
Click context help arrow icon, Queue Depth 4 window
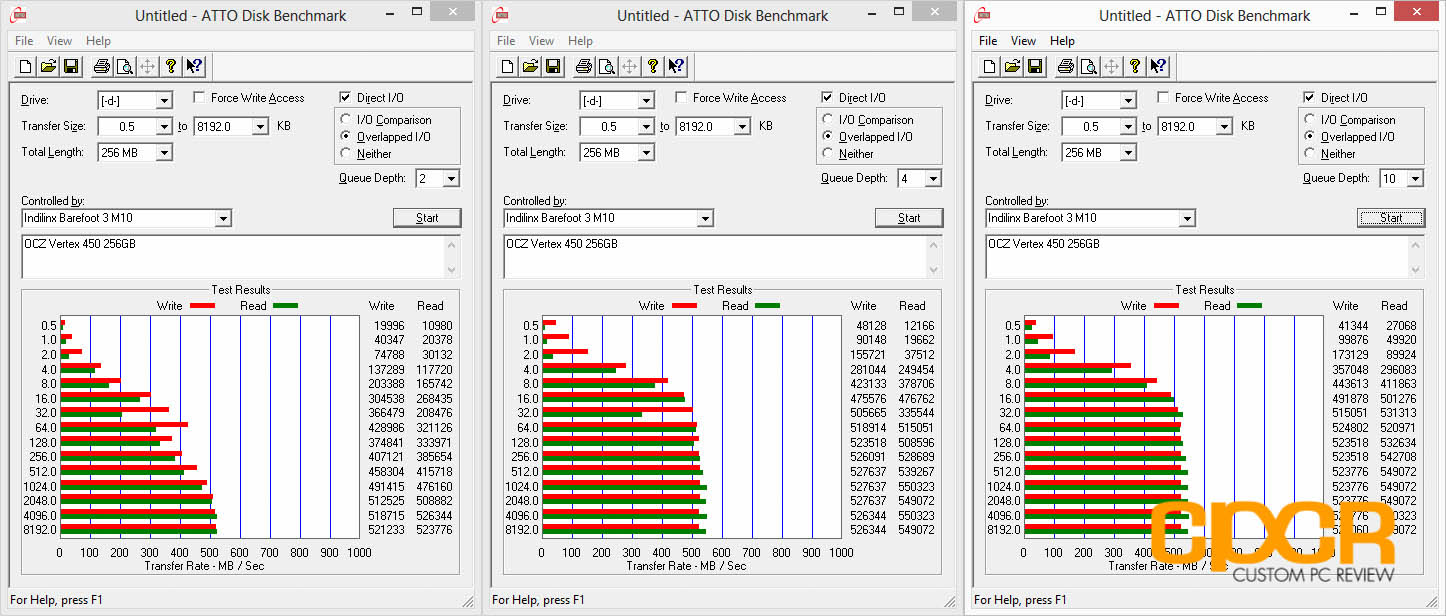676,66
